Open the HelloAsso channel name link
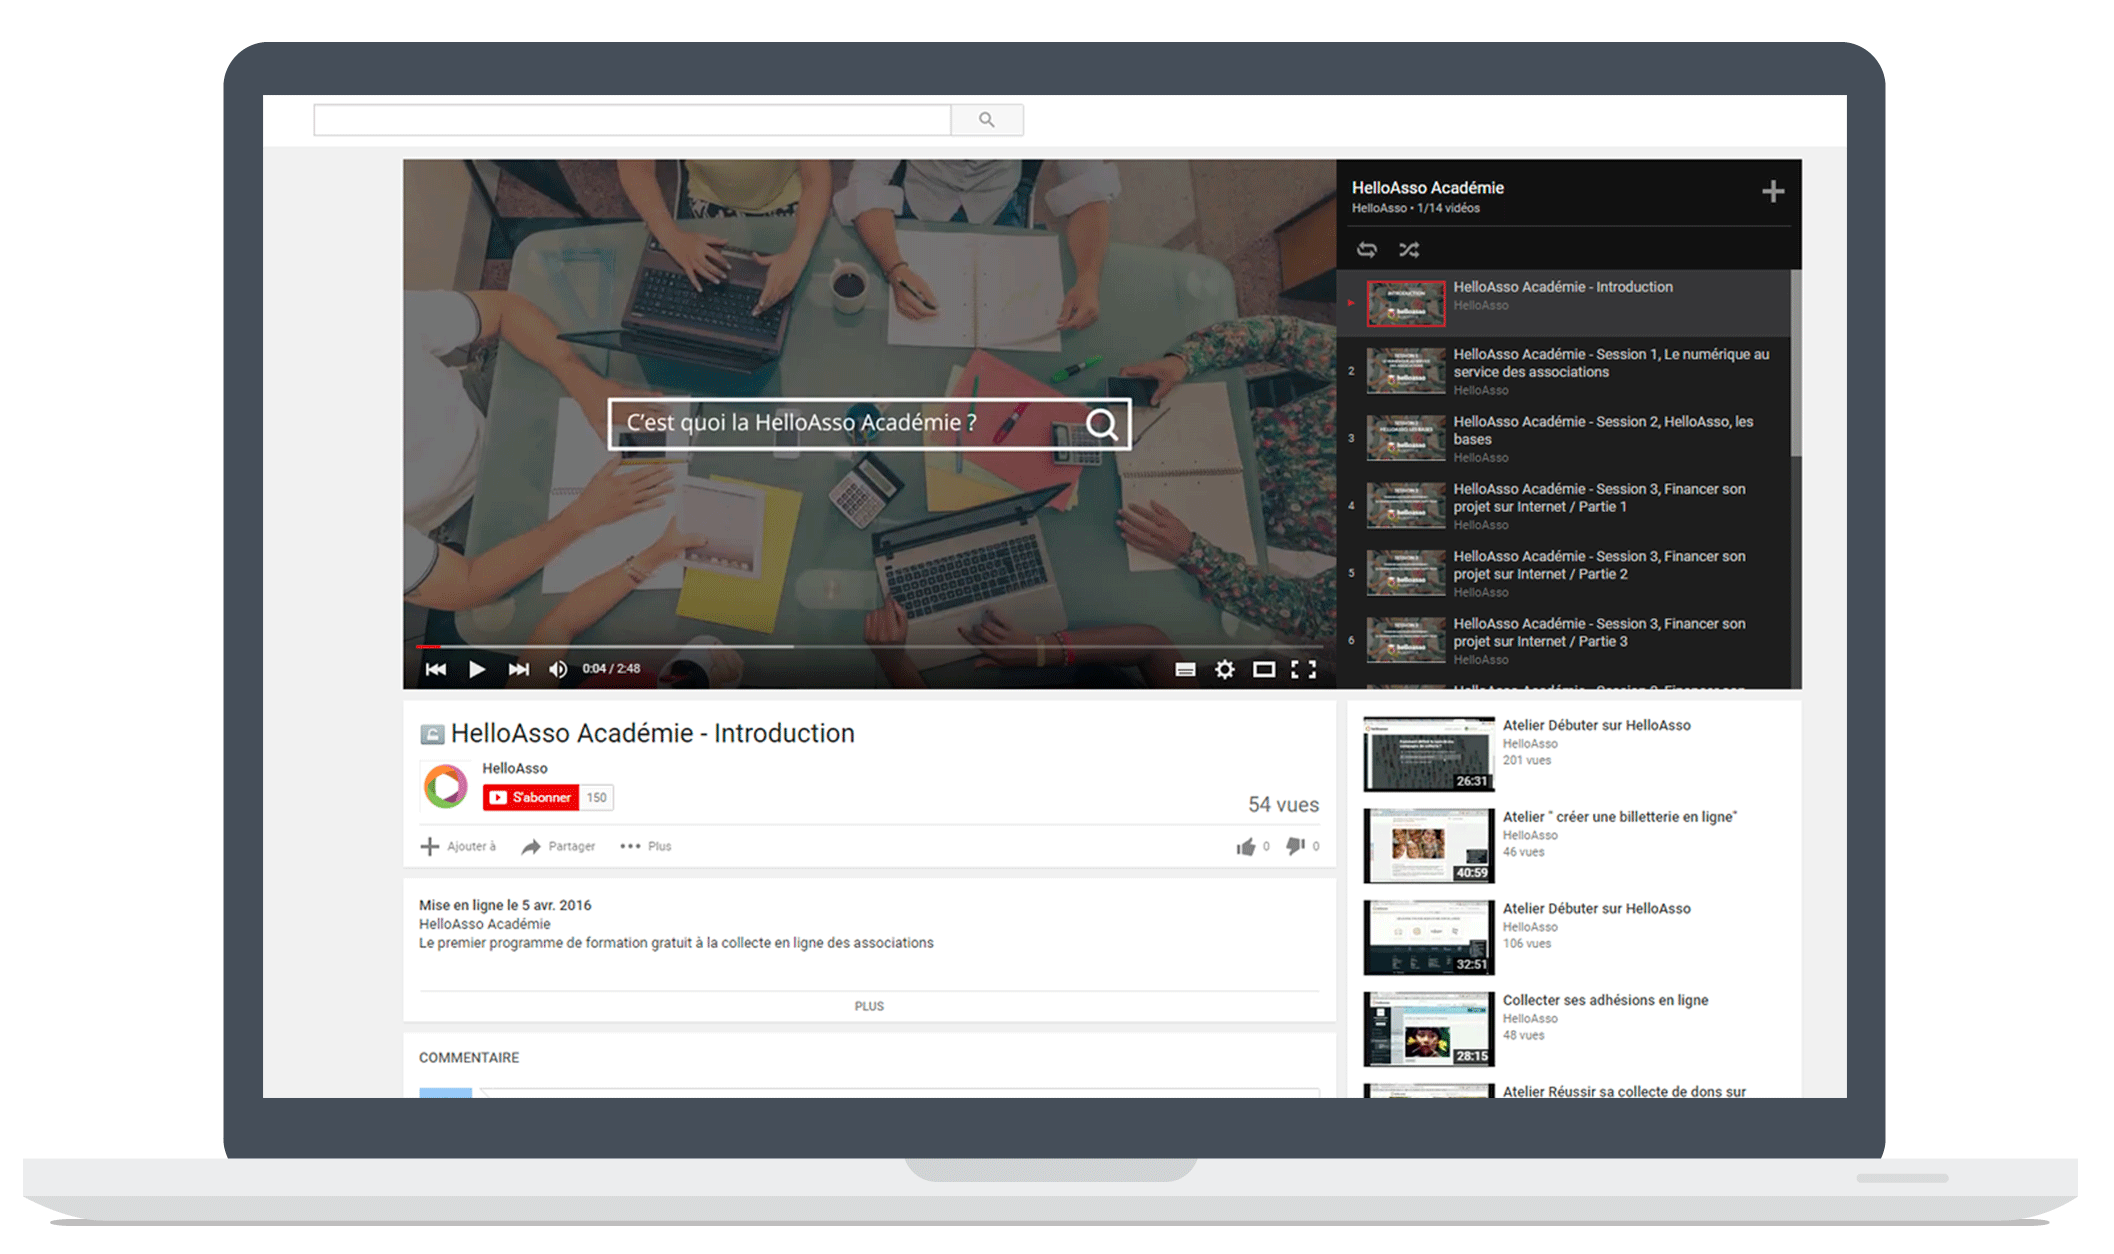 point(515,768)
